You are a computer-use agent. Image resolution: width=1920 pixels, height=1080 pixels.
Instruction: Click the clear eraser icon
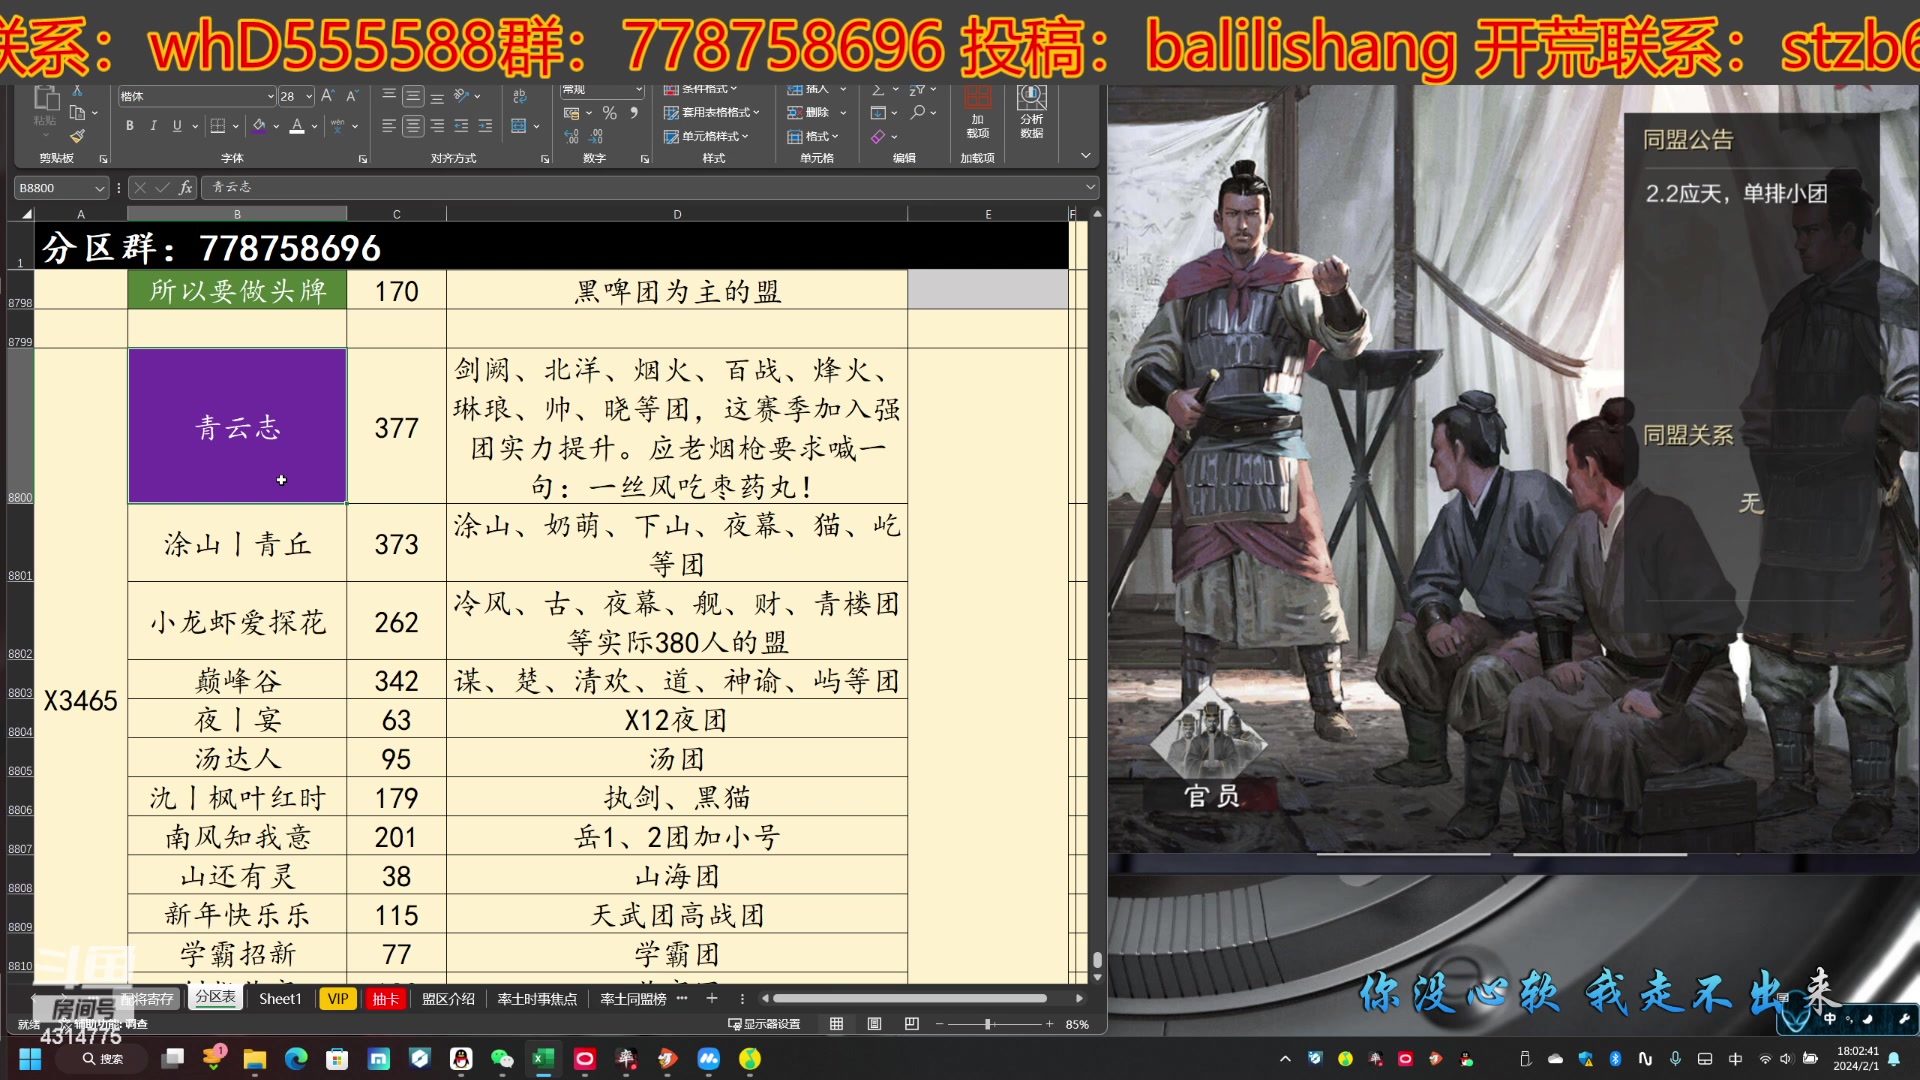[x=878, y=136]
